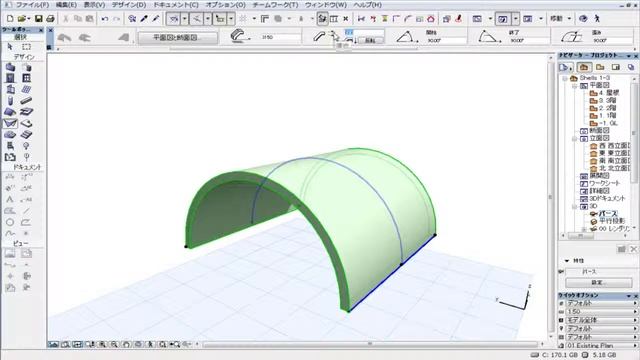The image size is (640, 360).
Task: Click the Orbit icon in top toolbar
Action: coord(583,19)
